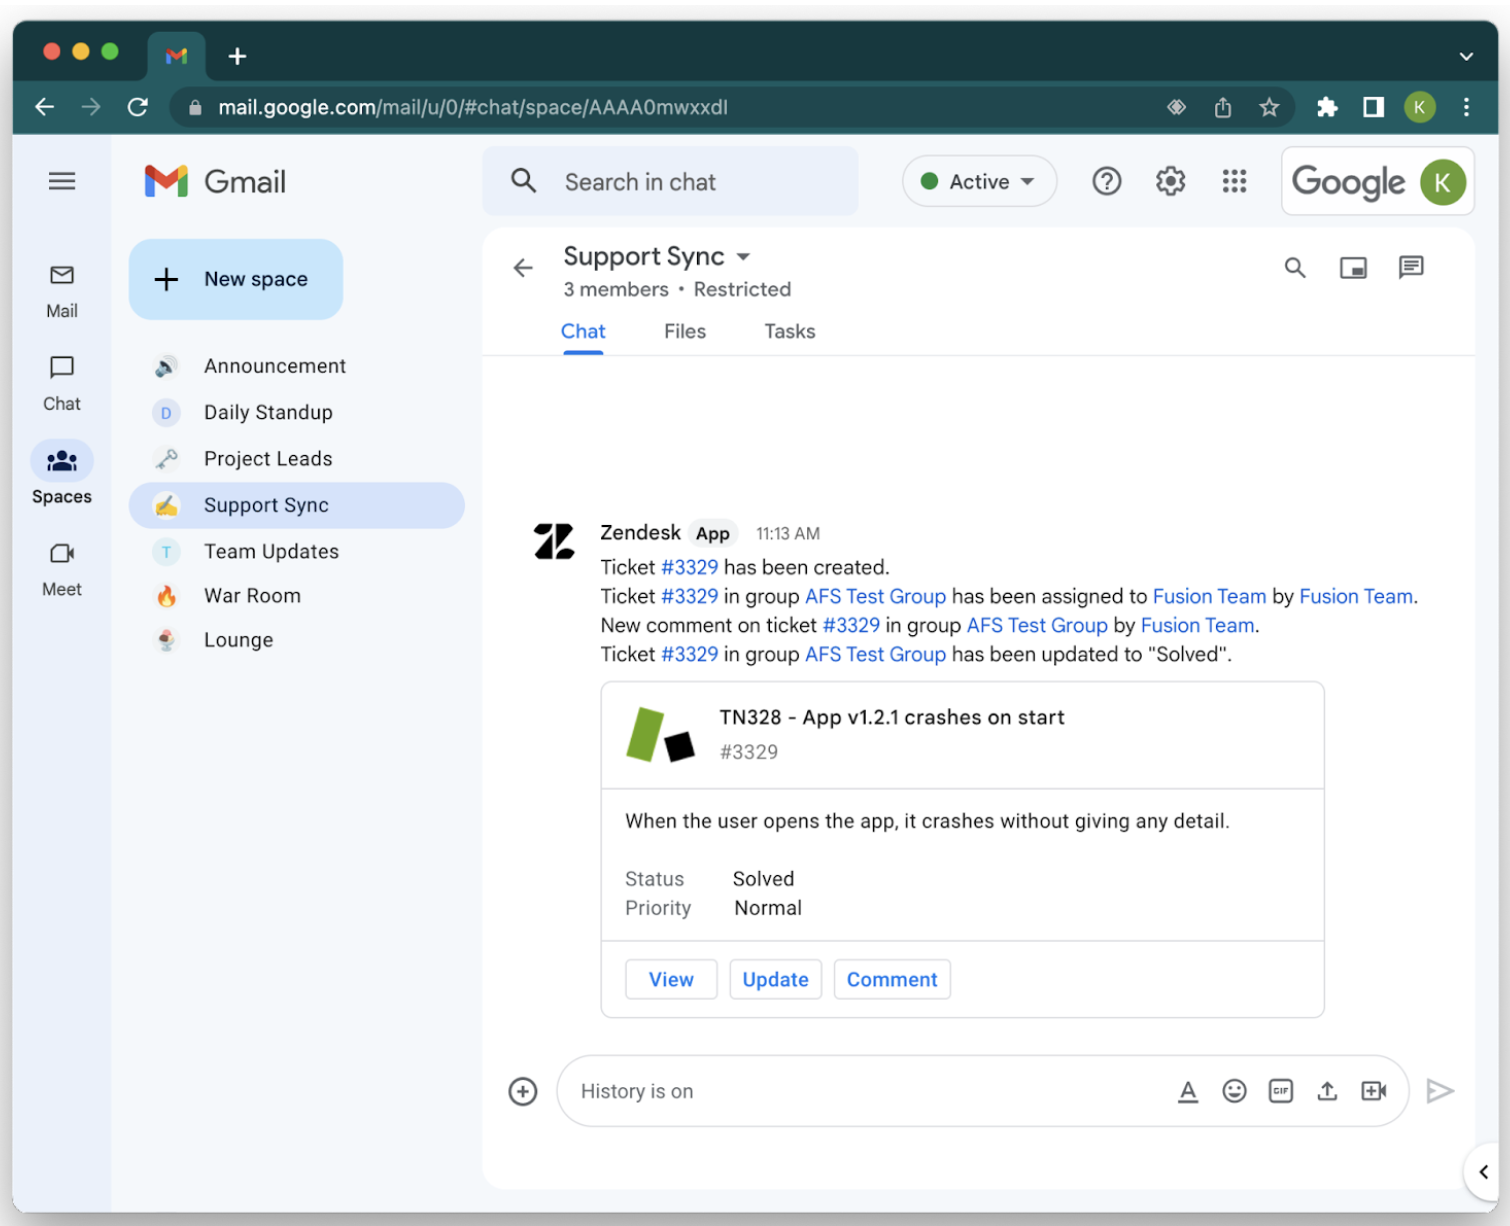Select the Gmail browser tab
This screenshot has width=1510, height=1226.
click(177, 56)
